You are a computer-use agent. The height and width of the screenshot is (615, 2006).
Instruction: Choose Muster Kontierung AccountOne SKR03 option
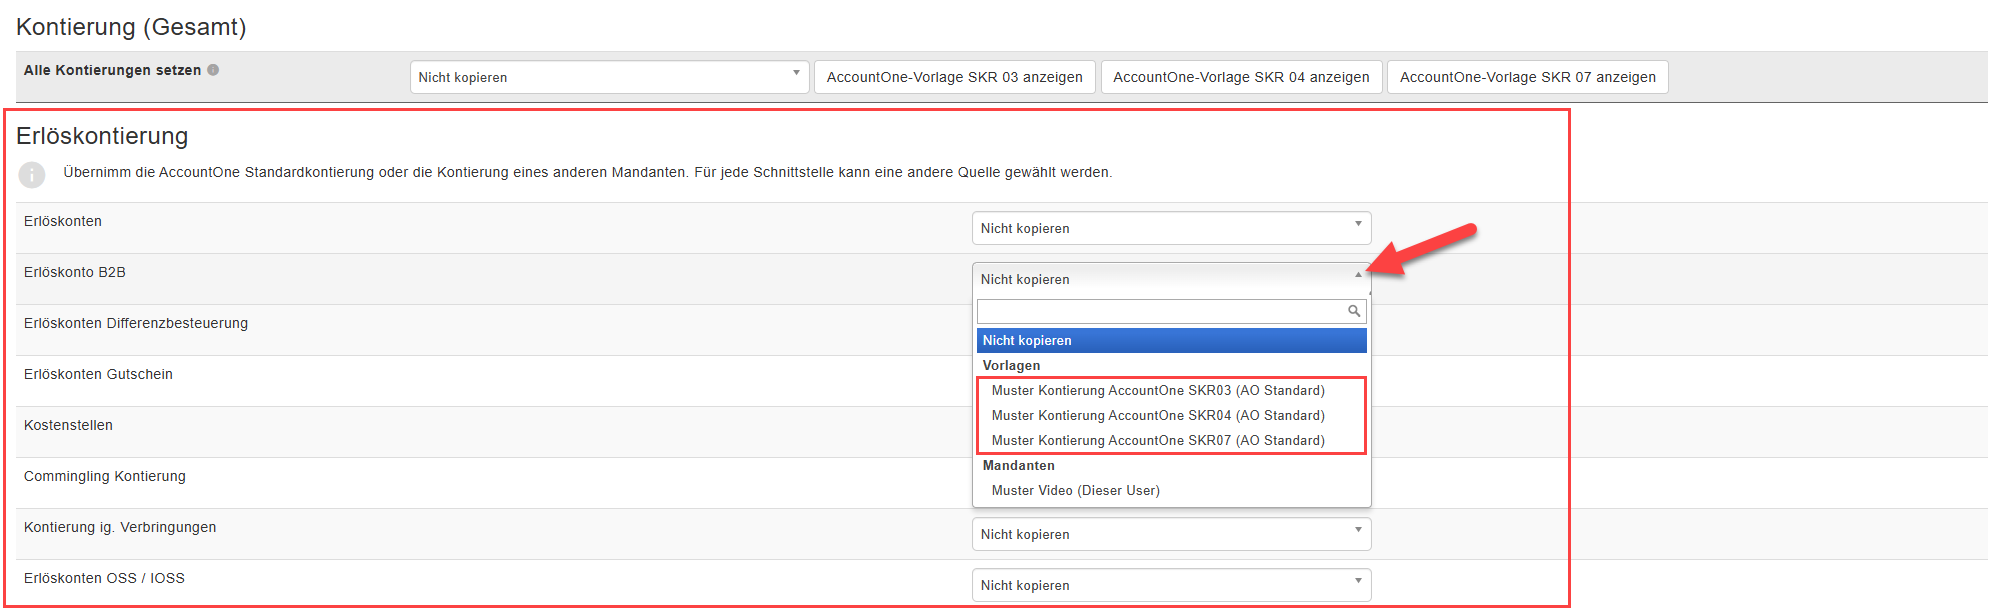[x=1171, y=391]
